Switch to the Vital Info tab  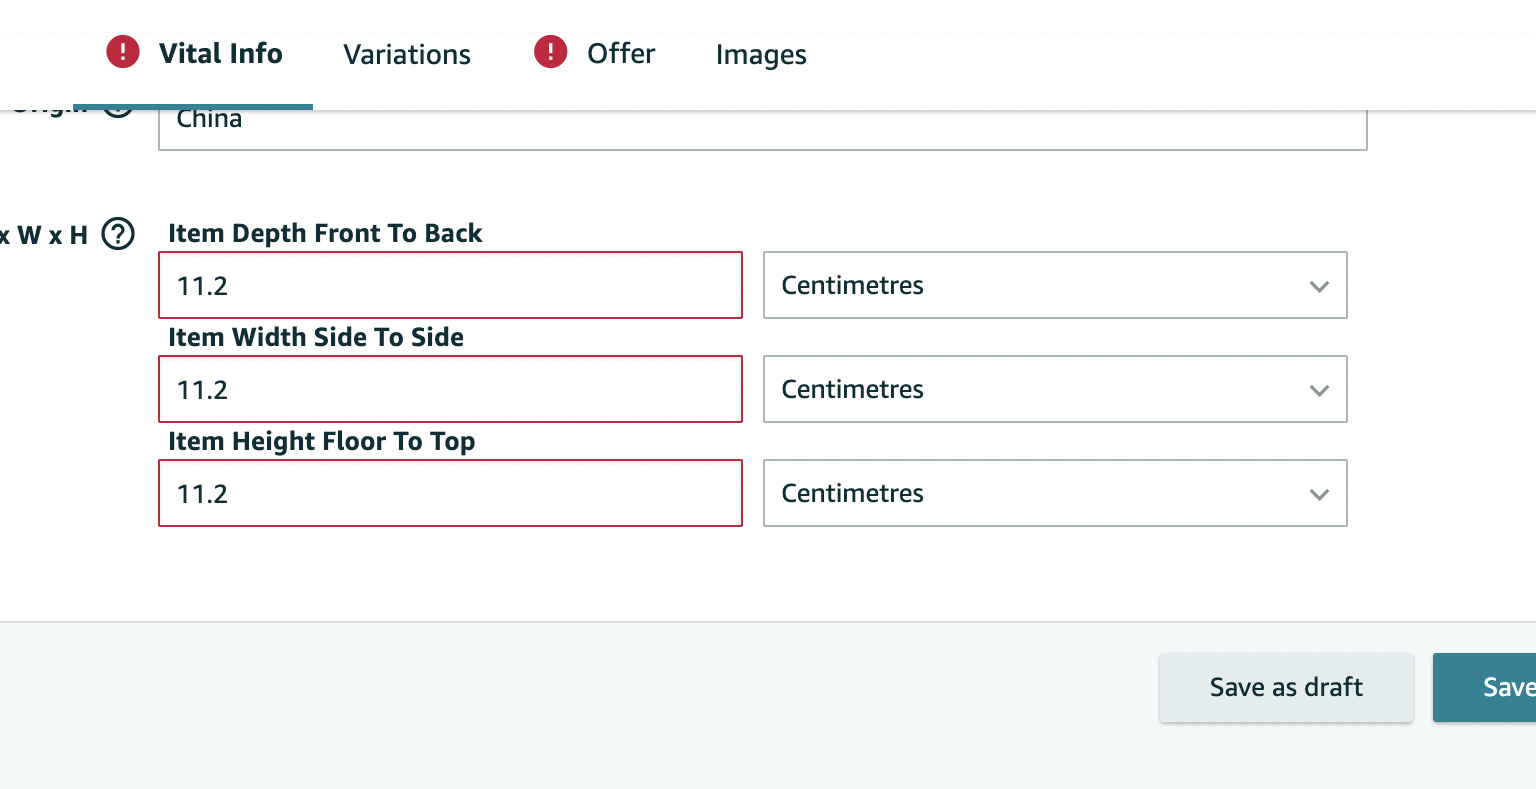[220, 54]
